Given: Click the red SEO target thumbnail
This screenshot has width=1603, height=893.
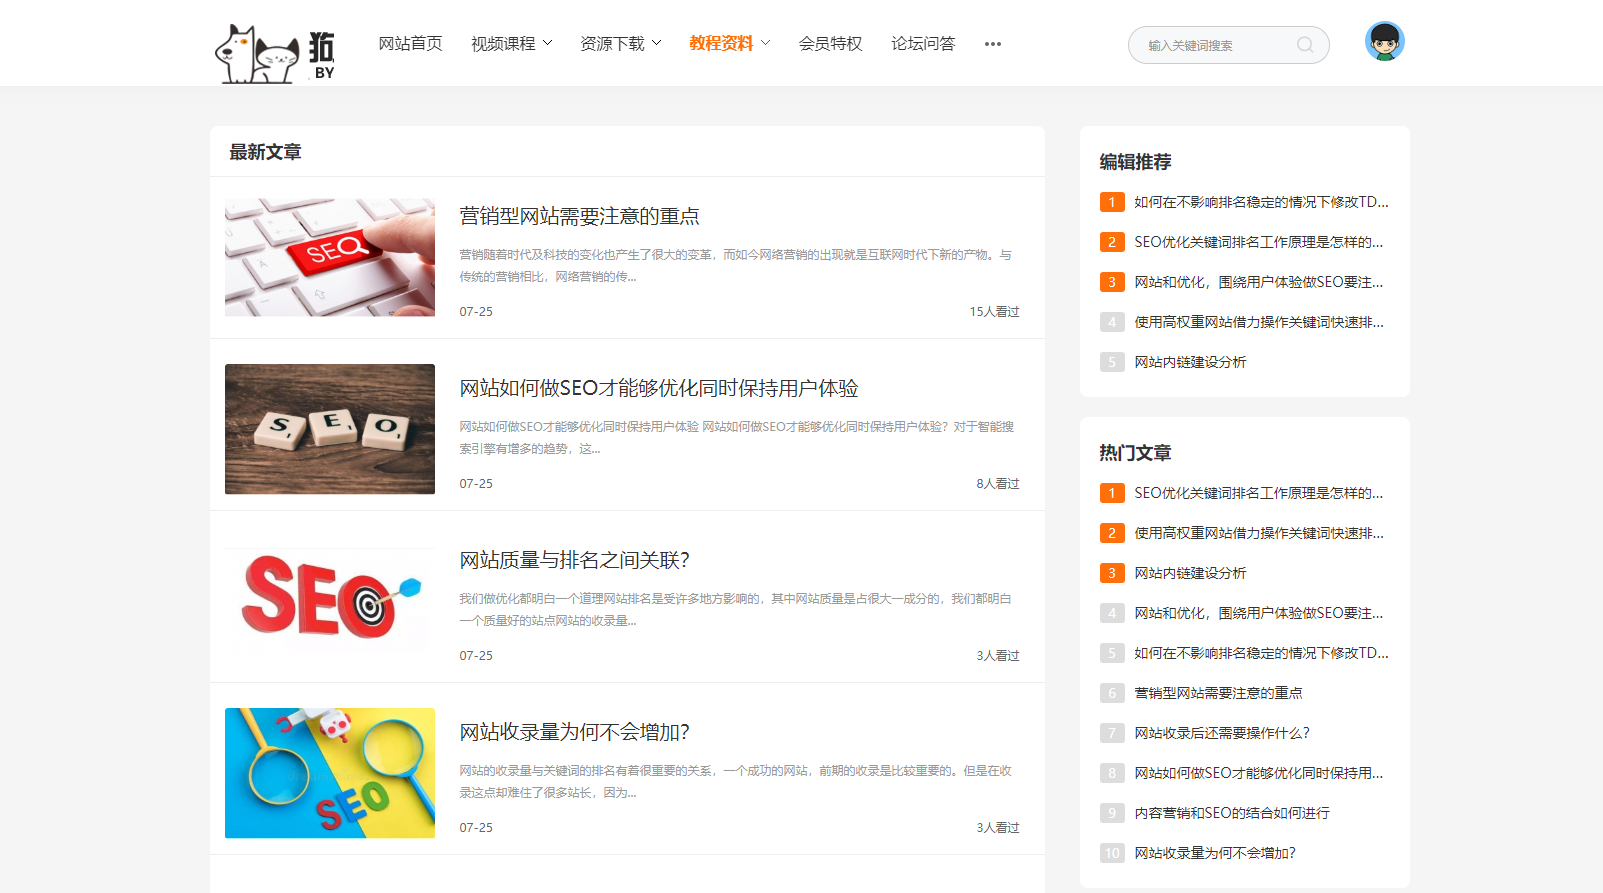Looking at the screenshot, I should pyautogui.click(x=330, y=601).
